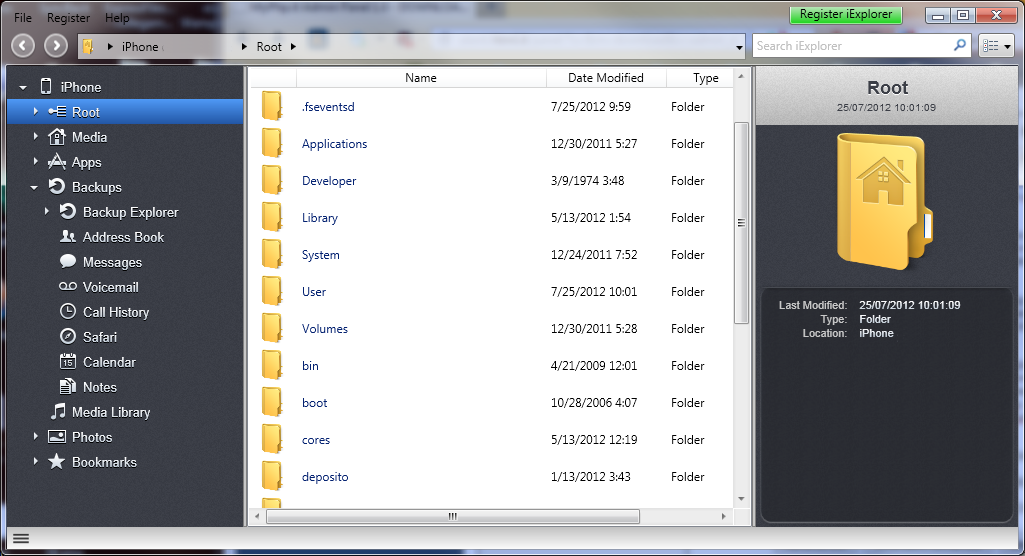Collapse the Backups tree node
This screenshot has width=1025, height=556.
coord(34,187)
